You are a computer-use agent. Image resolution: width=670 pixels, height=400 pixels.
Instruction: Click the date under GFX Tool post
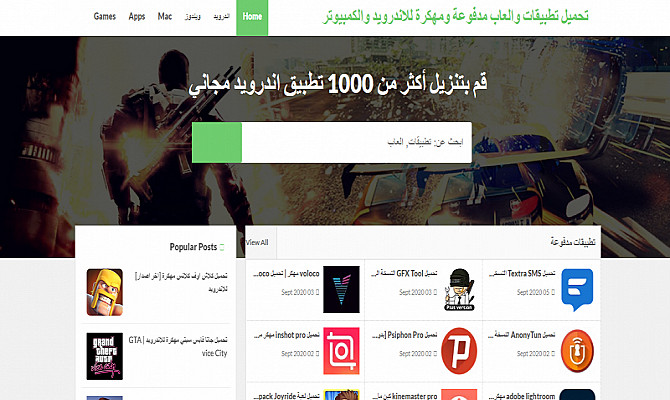[x=418, y=292]
